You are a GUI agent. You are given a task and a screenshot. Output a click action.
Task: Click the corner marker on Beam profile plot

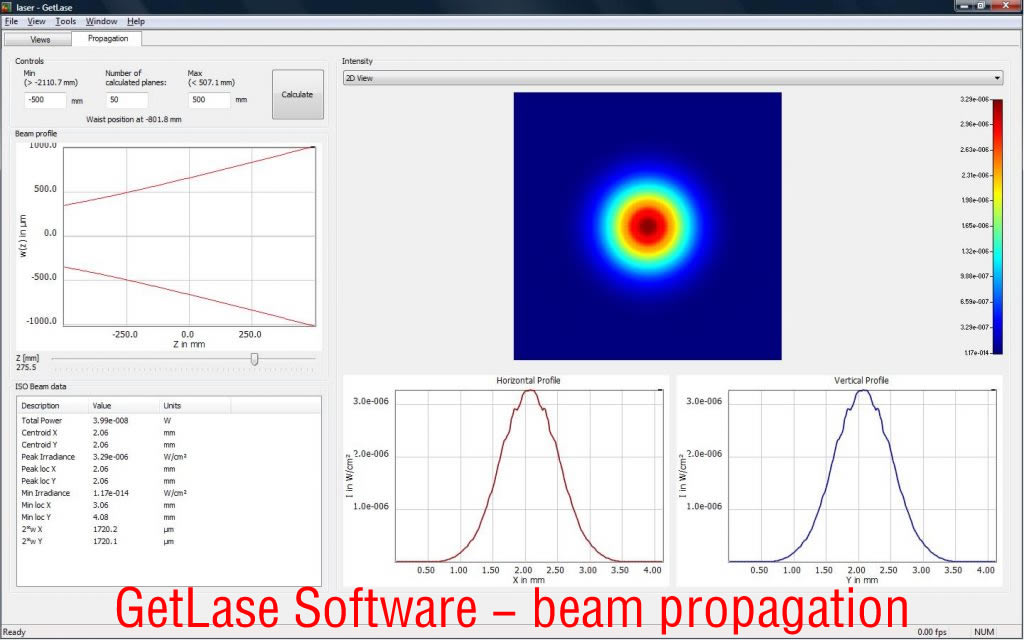pyautogui.click(x=313, y=148)
